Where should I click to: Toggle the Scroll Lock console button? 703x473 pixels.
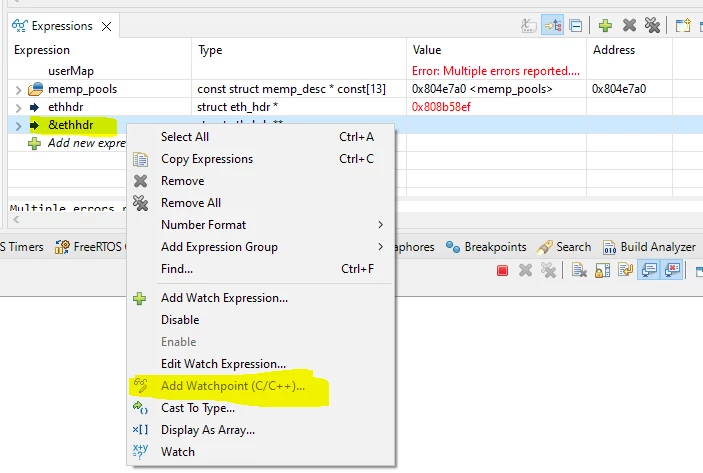click(603, 270)
